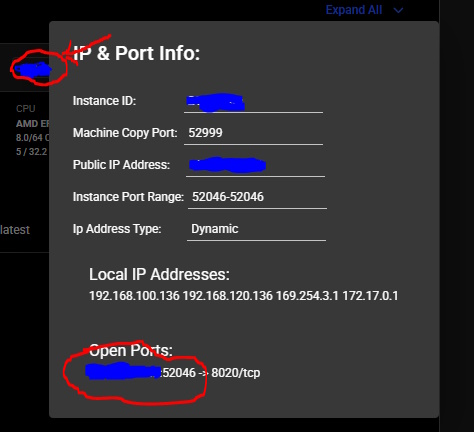This screenshot has width=474, height=432.
Task: Click the CPU label in background card
Action: (26, 109)
